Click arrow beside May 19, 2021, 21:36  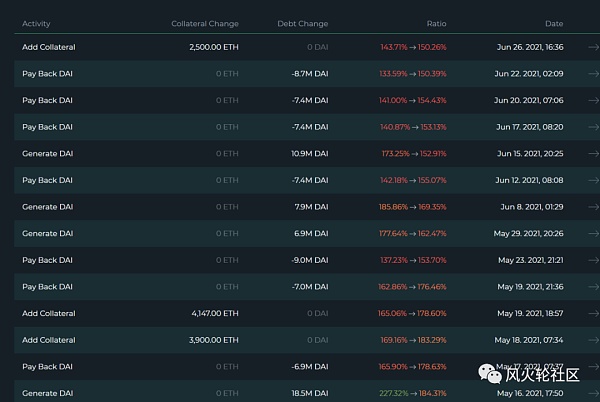[x=593, y=287]
